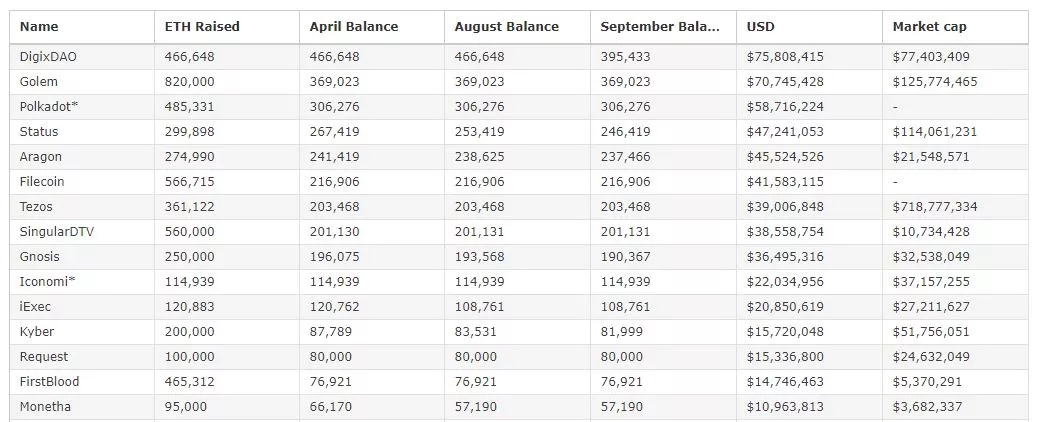Select the DigixDAO name cell

pyautogui.click(x=48, y=57)
